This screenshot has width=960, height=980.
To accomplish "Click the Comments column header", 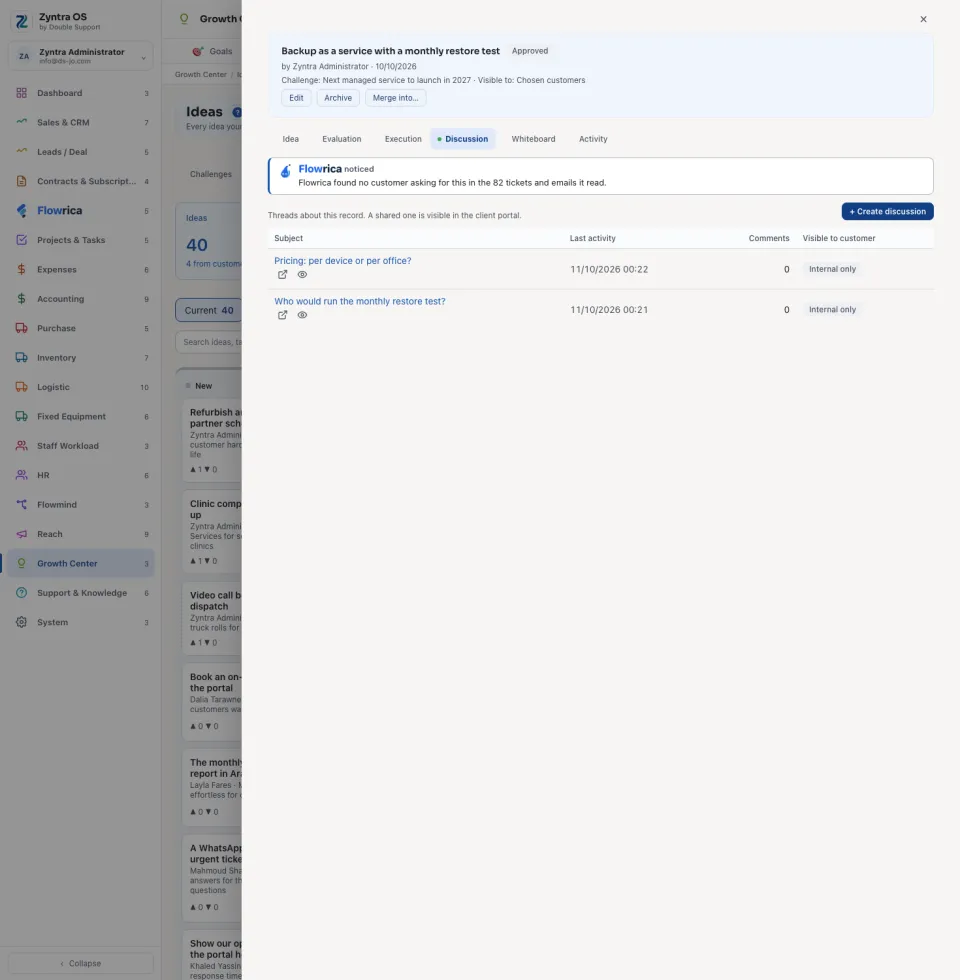I will (x=769, y=238).
